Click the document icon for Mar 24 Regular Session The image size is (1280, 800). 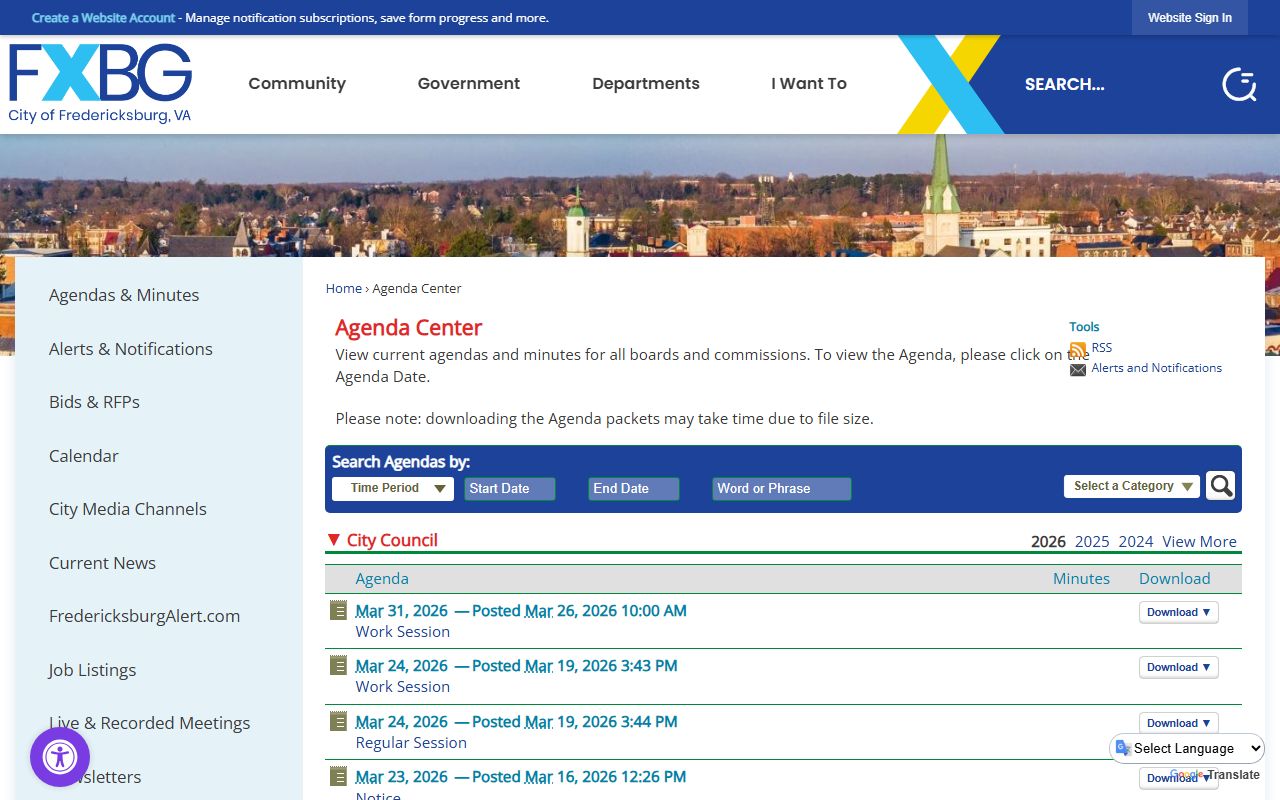339,721
